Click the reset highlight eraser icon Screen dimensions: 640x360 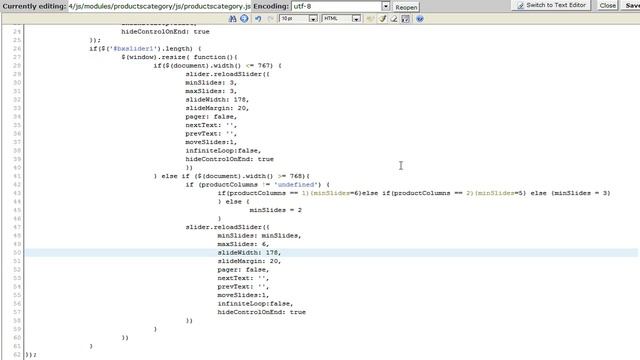pyautogui.click(x=394, y=19)
